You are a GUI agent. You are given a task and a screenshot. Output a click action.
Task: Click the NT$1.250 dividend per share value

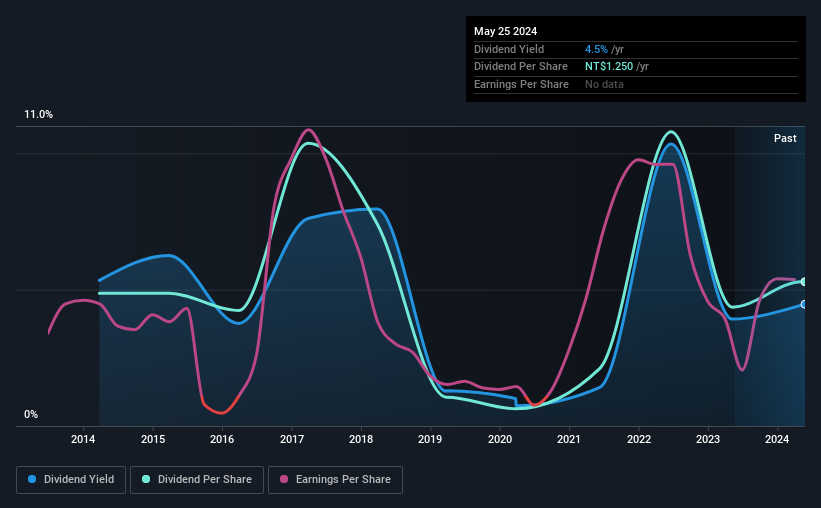(x=609, y=67)
